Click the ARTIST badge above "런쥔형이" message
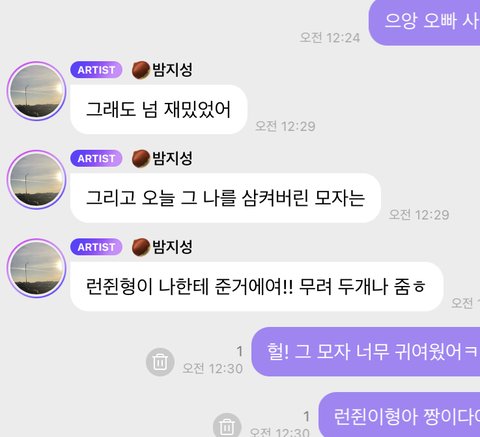 click(x=96, y=247)
